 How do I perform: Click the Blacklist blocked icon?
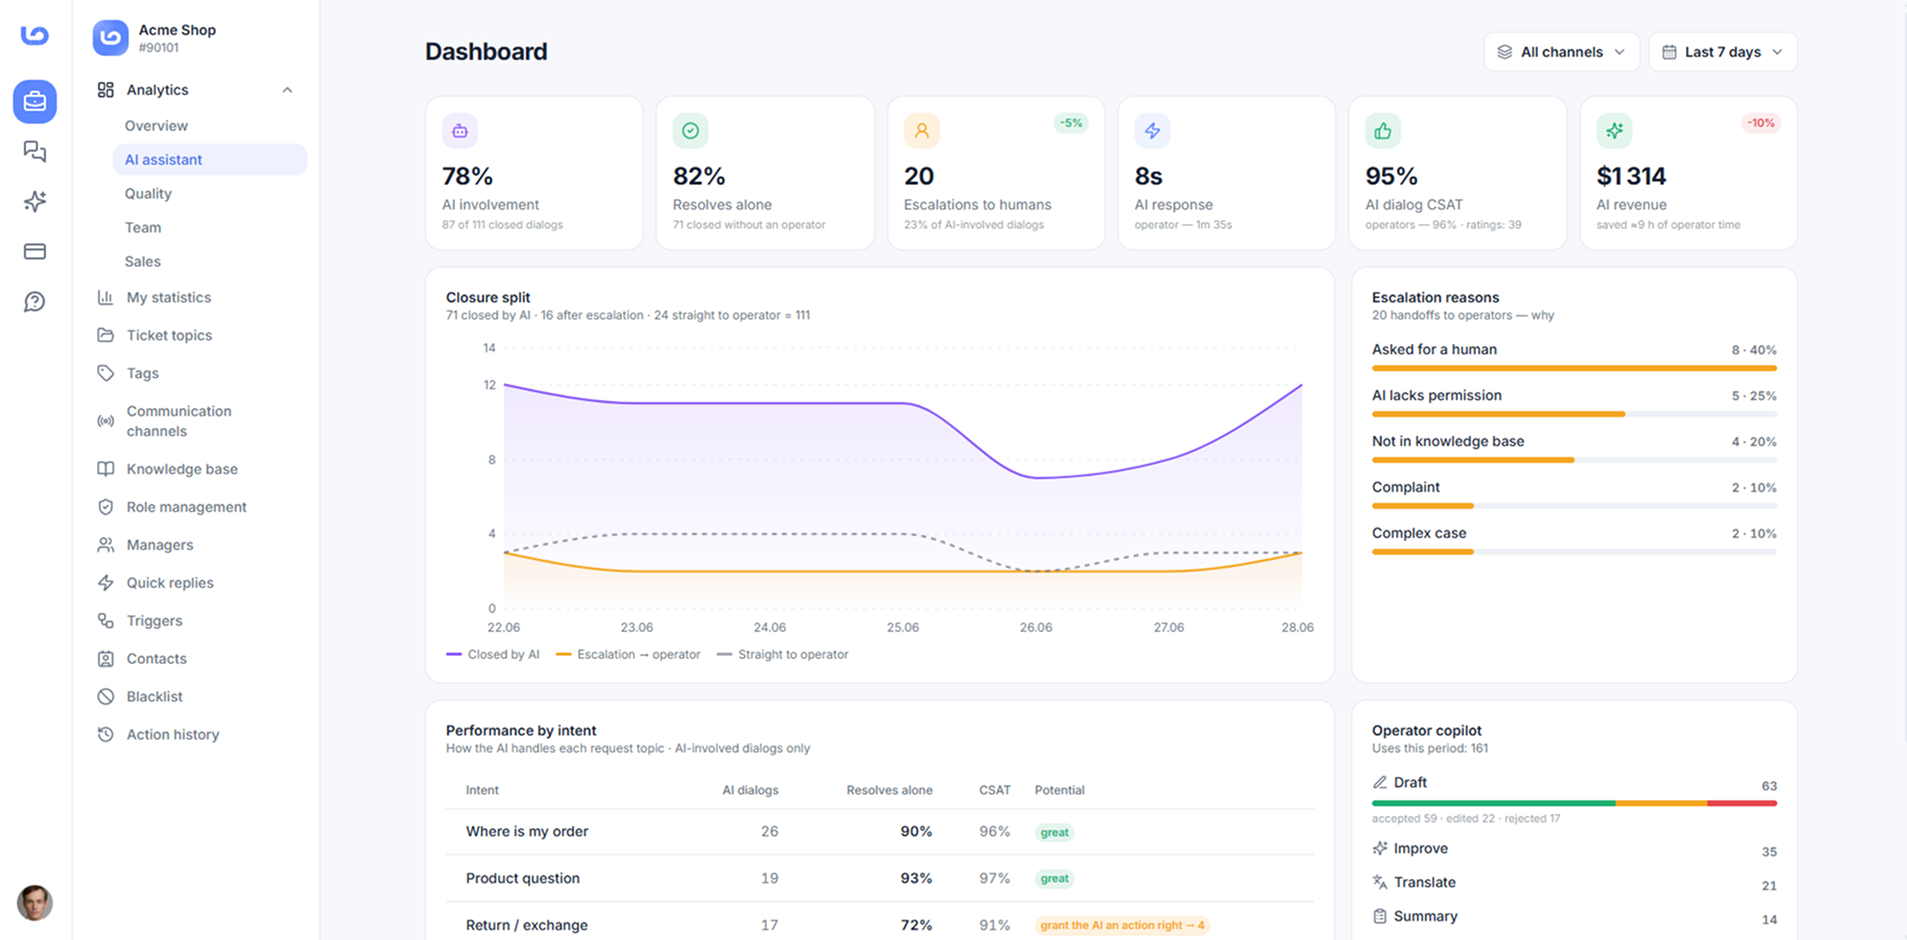[105, 697]
